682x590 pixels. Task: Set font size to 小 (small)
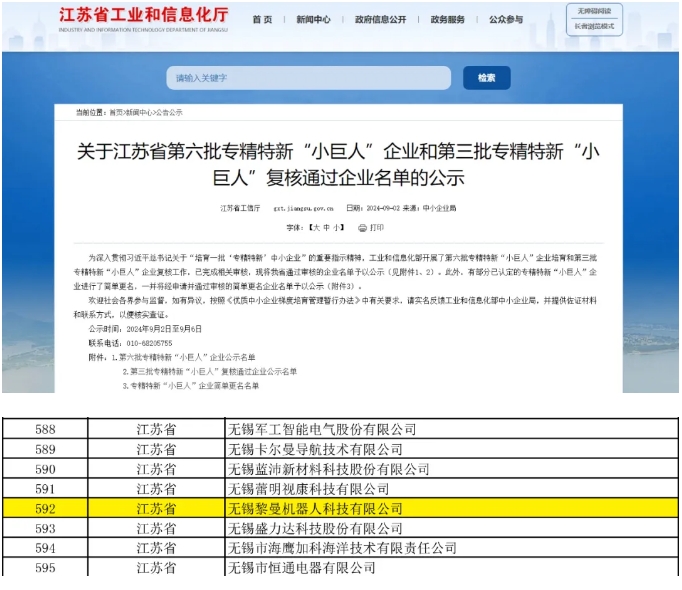[x=338, y=228]
